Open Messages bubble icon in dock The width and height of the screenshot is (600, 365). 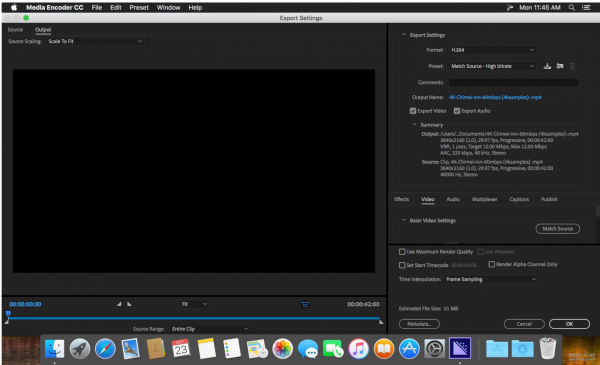click(x=308, y=349)
